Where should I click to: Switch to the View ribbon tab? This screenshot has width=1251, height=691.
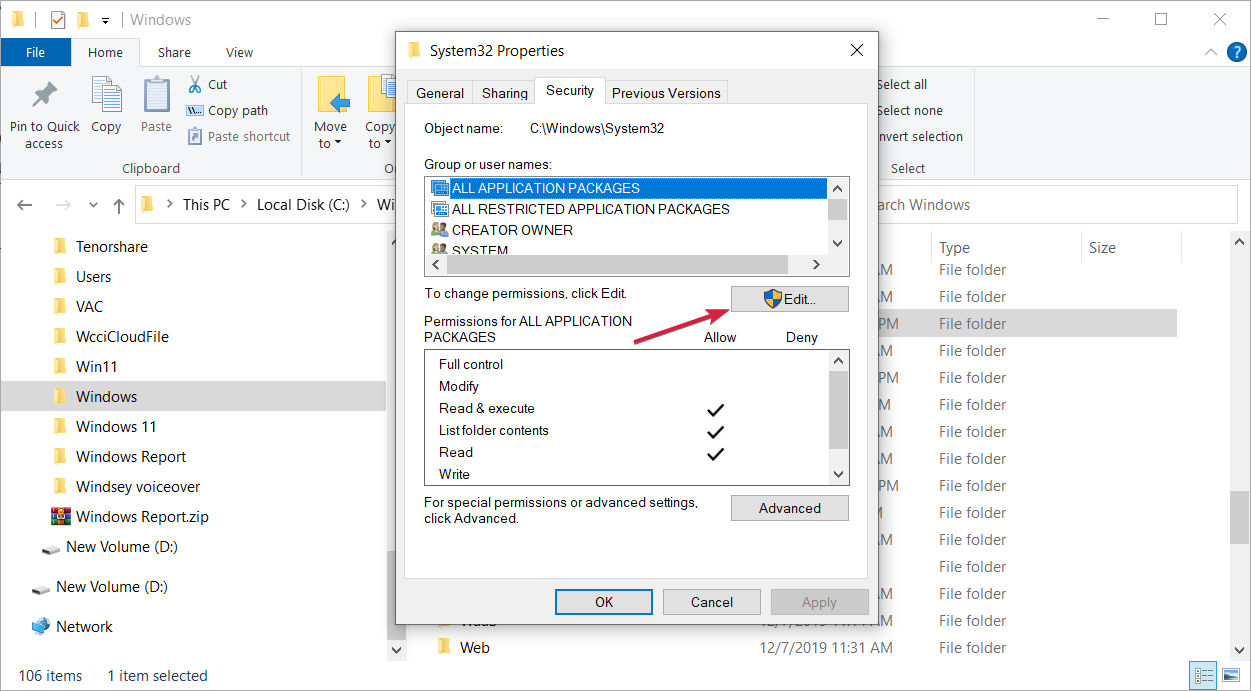tap(239, 53)
